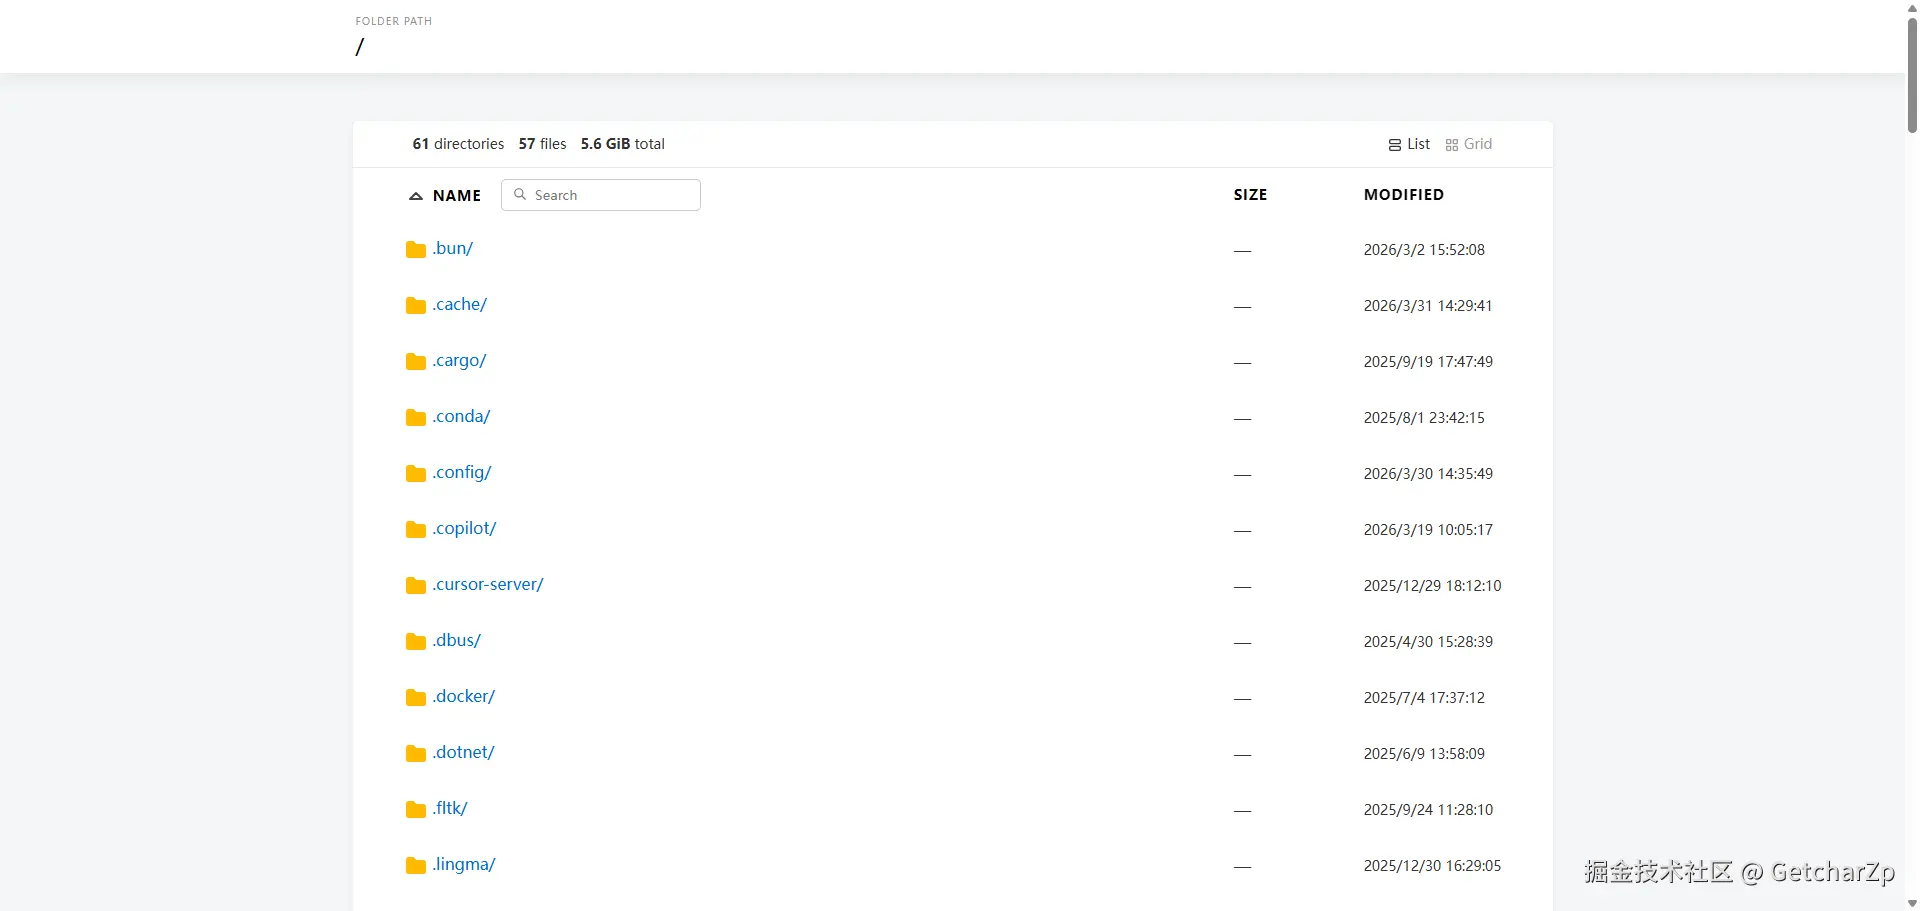Screen dimensions: 1920x911
Task: Click modified date 2026/3/31 14:29:41
Action: 1428,306
